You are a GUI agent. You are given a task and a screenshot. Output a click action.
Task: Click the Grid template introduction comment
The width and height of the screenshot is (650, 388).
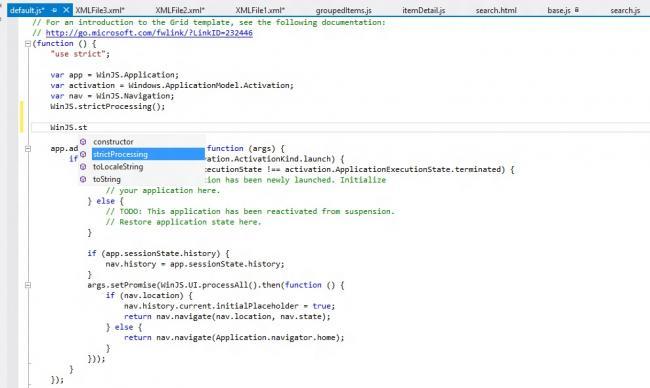[x=209, y=22]
